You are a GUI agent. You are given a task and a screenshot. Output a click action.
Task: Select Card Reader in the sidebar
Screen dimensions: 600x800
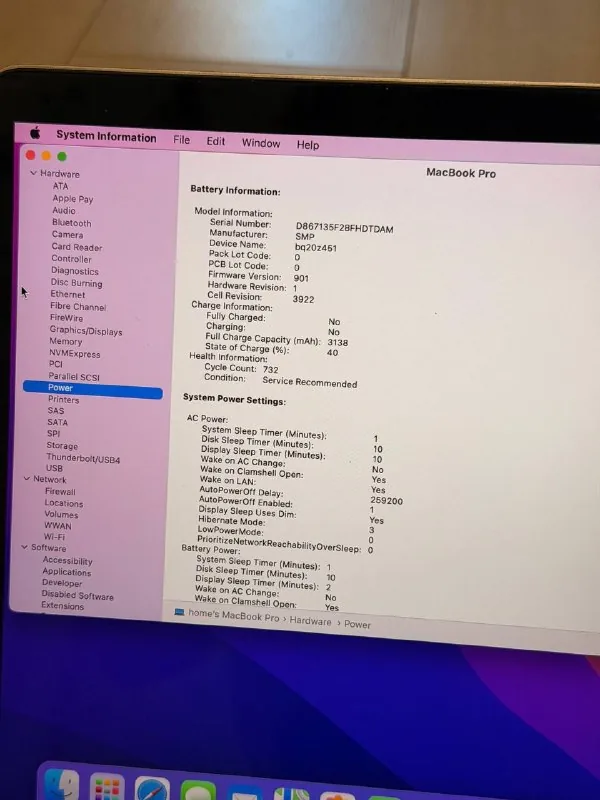coord(77,247)
